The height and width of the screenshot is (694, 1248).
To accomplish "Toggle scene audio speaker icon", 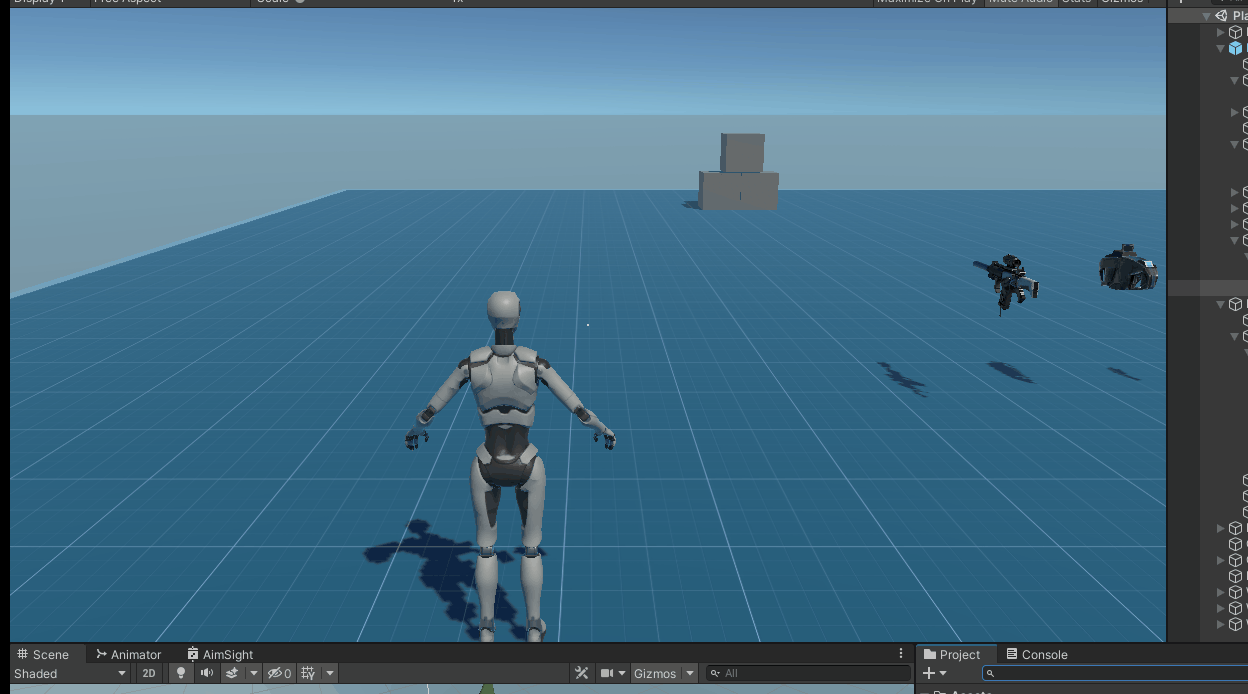I will pos(207,673).
